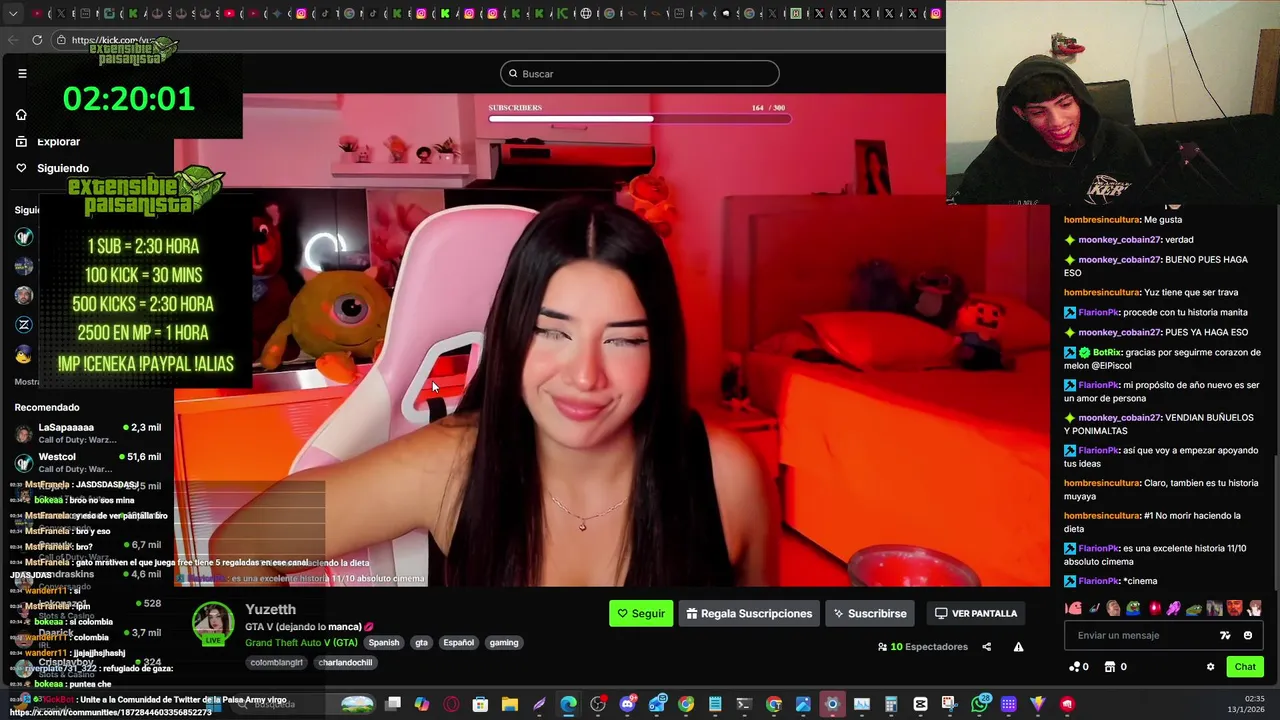Reload the page in browser

click(37, 40)
